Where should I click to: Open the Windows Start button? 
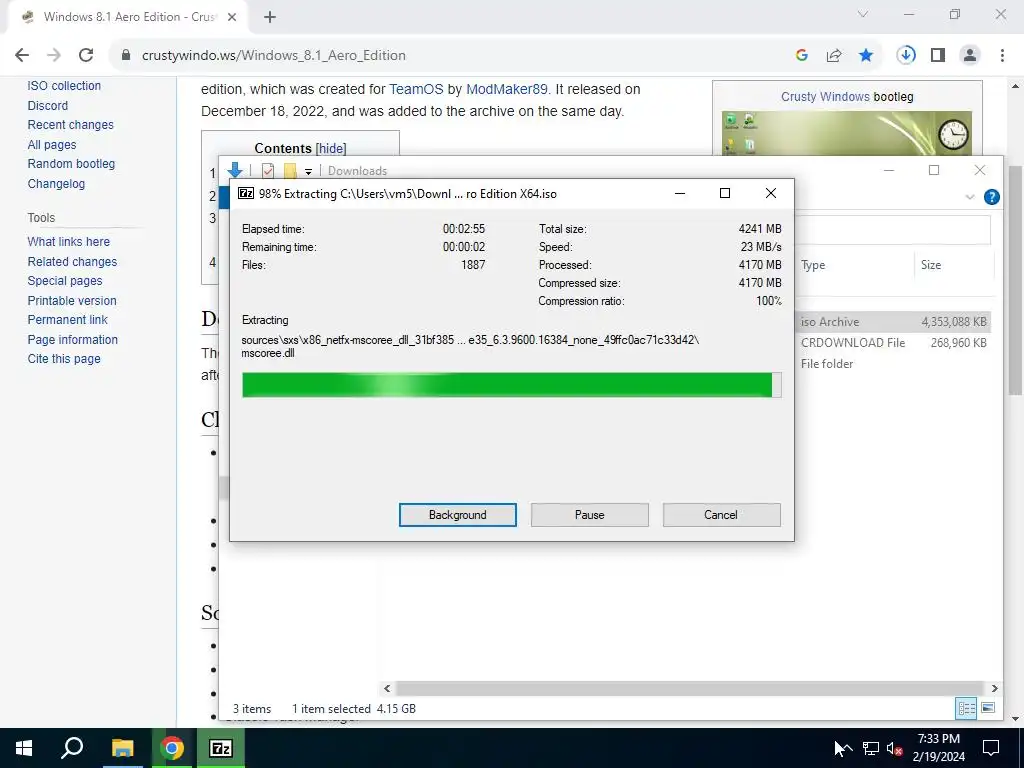pos(24,748)
